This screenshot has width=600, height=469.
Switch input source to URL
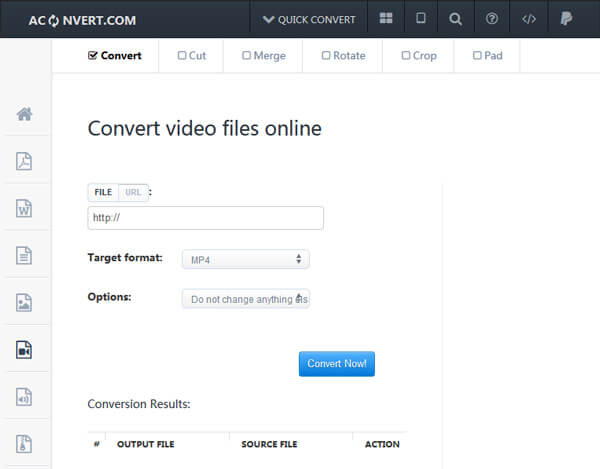[x=133, y=192]
